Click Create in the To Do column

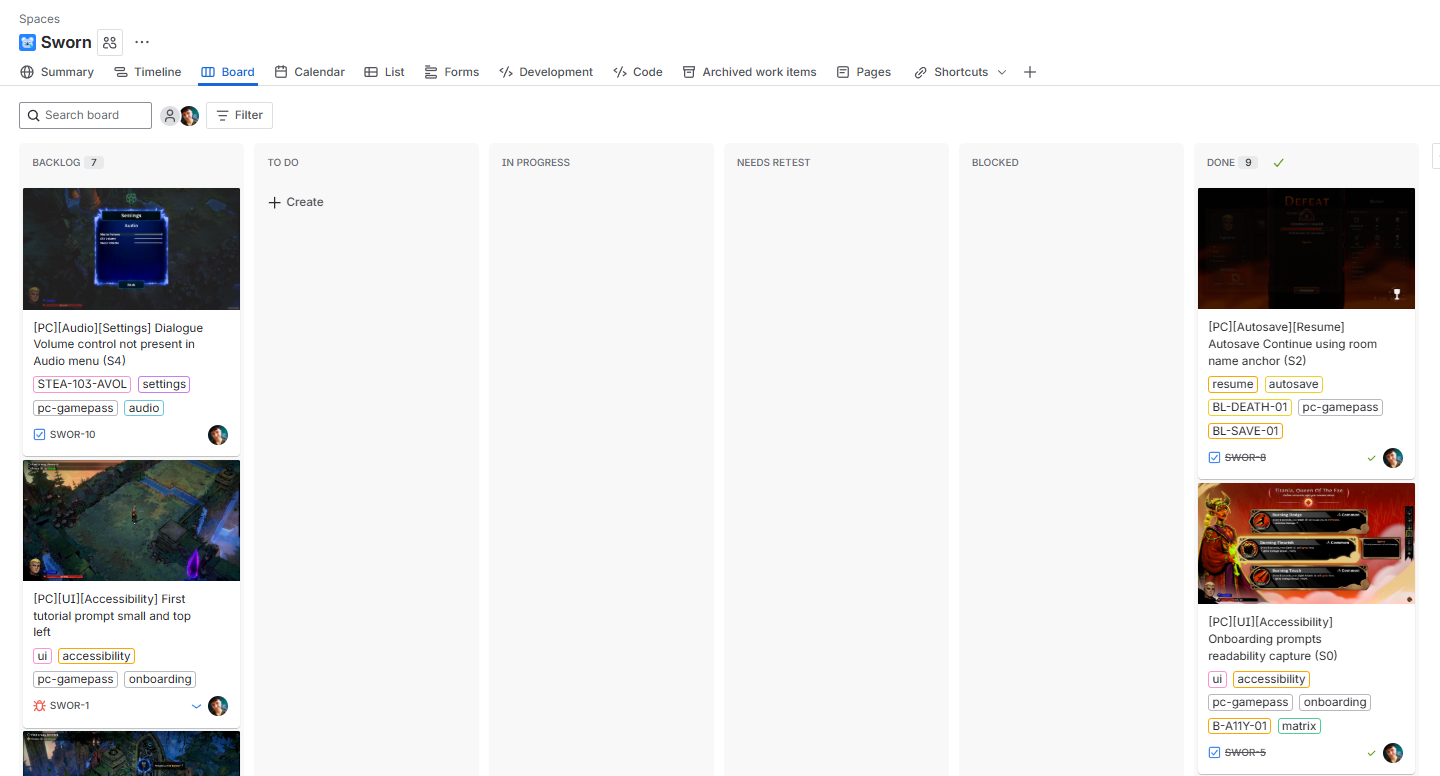[296, 202]
